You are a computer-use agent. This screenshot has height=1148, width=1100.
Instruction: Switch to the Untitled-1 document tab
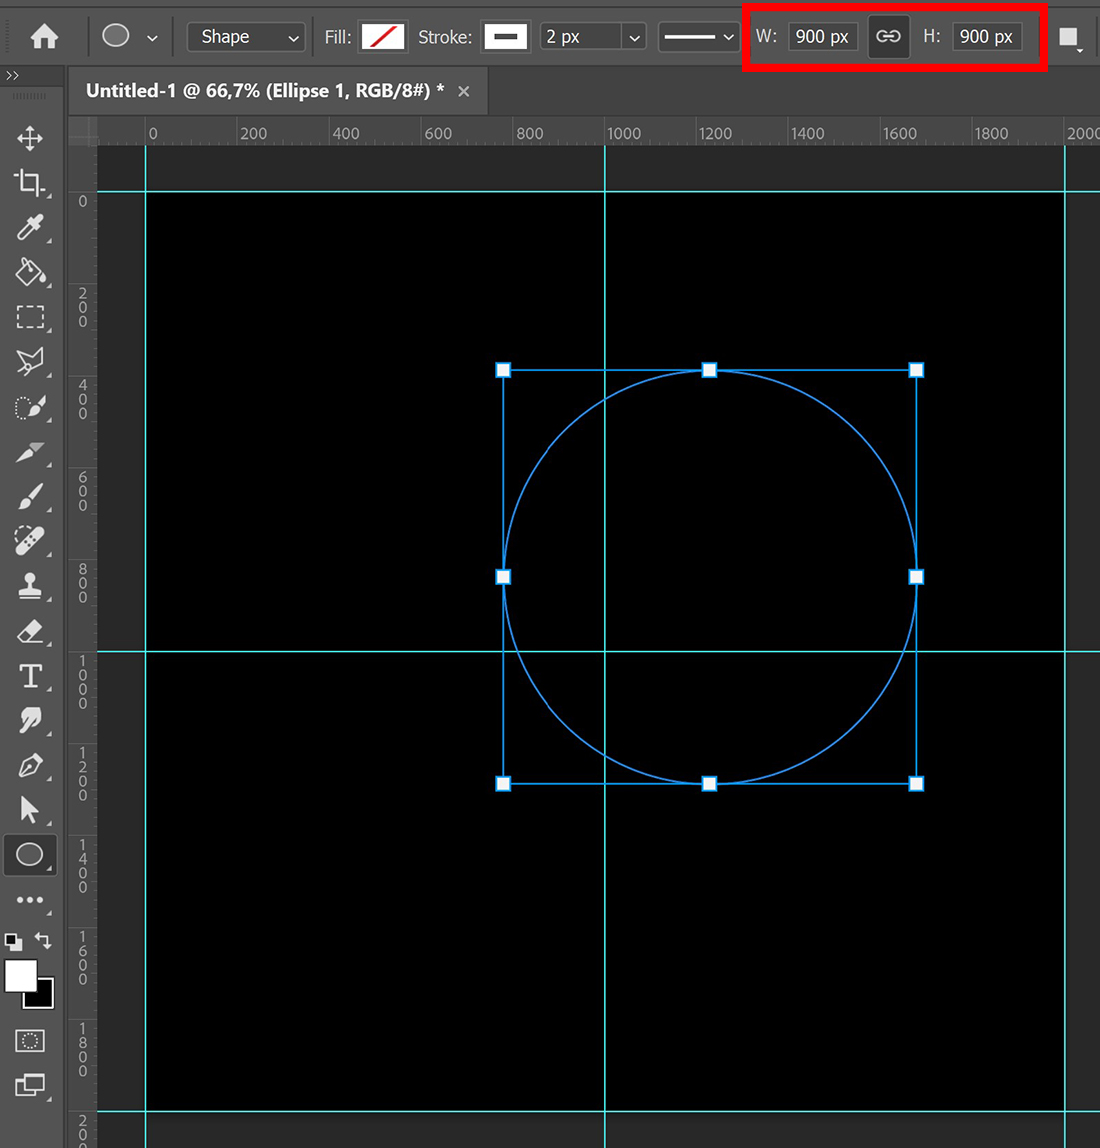pyautogui.click(x=265, y=91)
